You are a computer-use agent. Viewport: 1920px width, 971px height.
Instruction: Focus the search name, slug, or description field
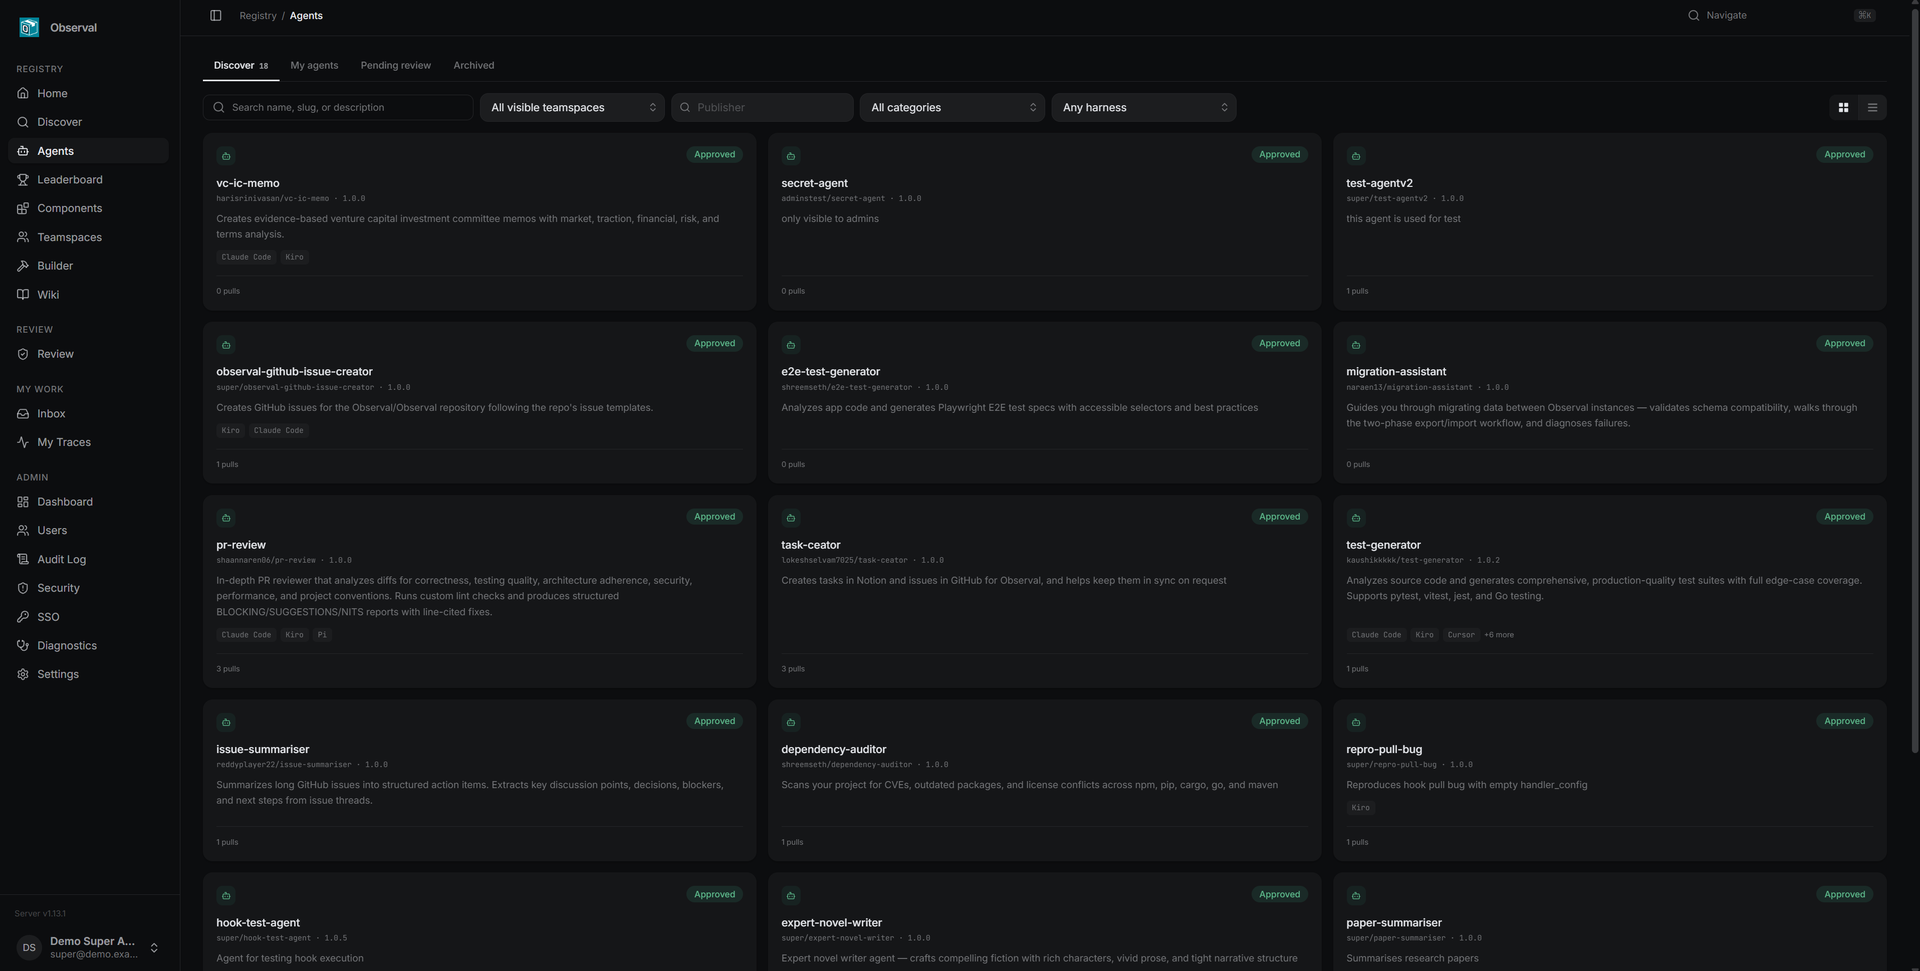(338, 107)
